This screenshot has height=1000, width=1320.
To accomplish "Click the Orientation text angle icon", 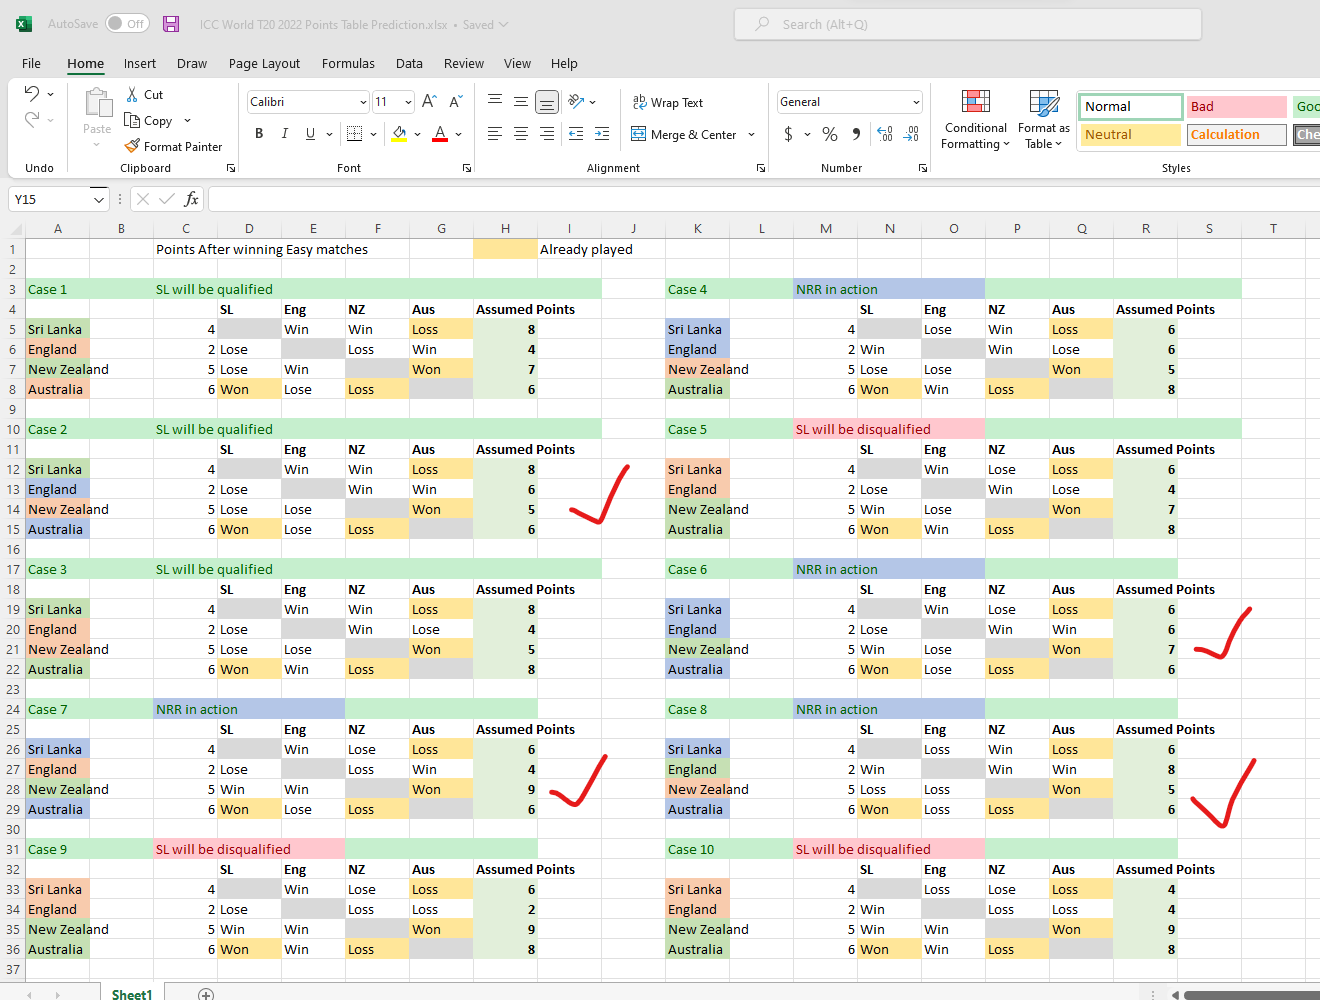I will pos(576,102).
